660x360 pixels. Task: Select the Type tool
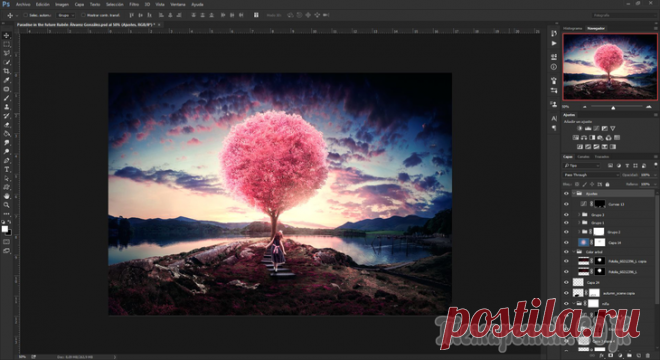pos(6,169)
